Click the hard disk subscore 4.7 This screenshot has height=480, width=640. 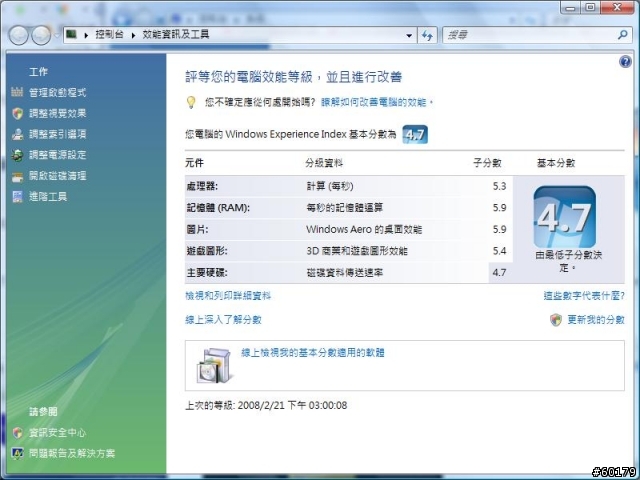[499, 273]
